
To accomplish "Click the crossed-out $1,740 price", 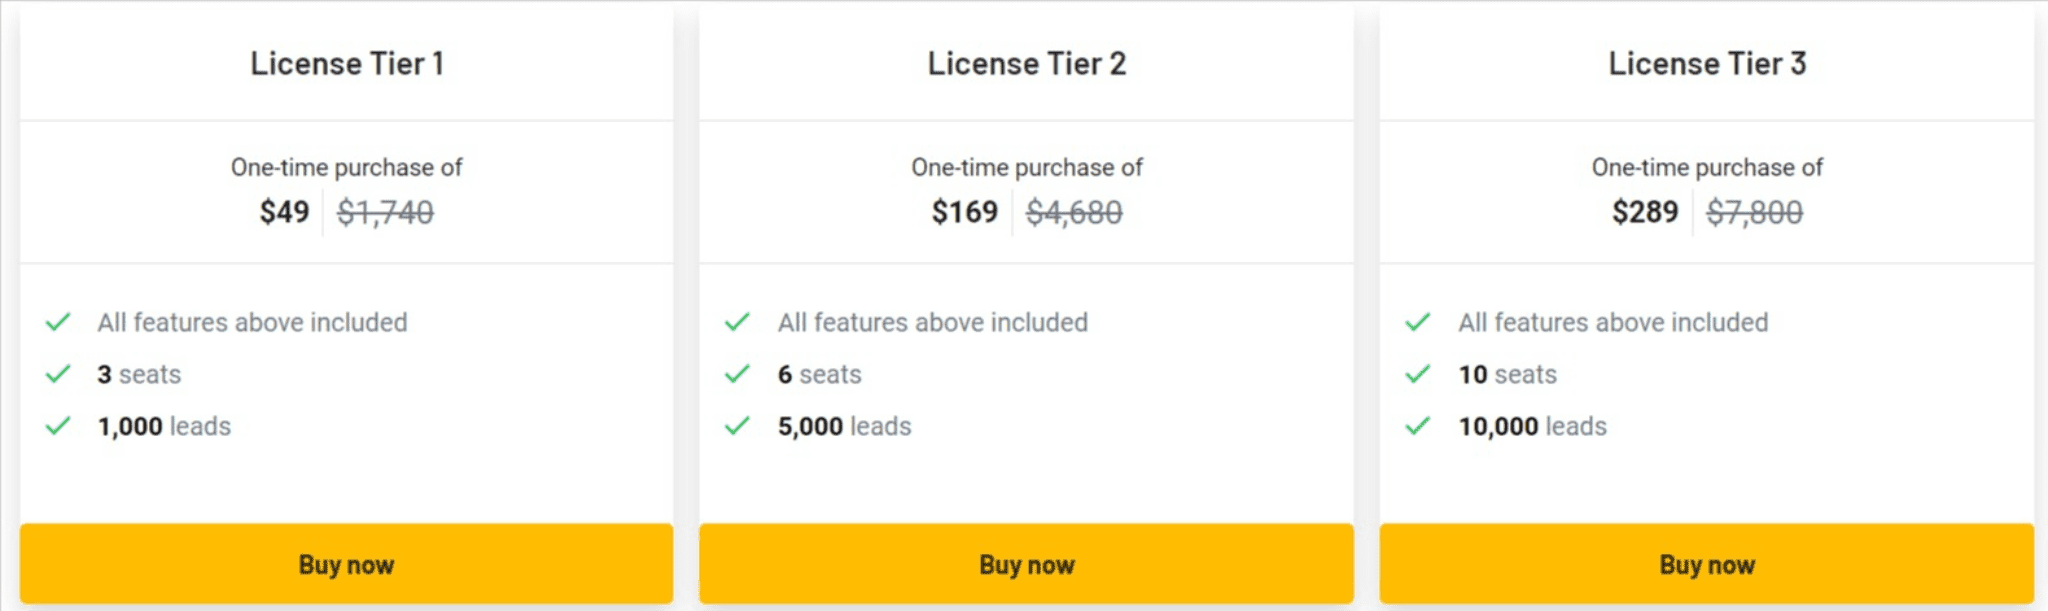I will pyautogui.click(x=385, y=212).
